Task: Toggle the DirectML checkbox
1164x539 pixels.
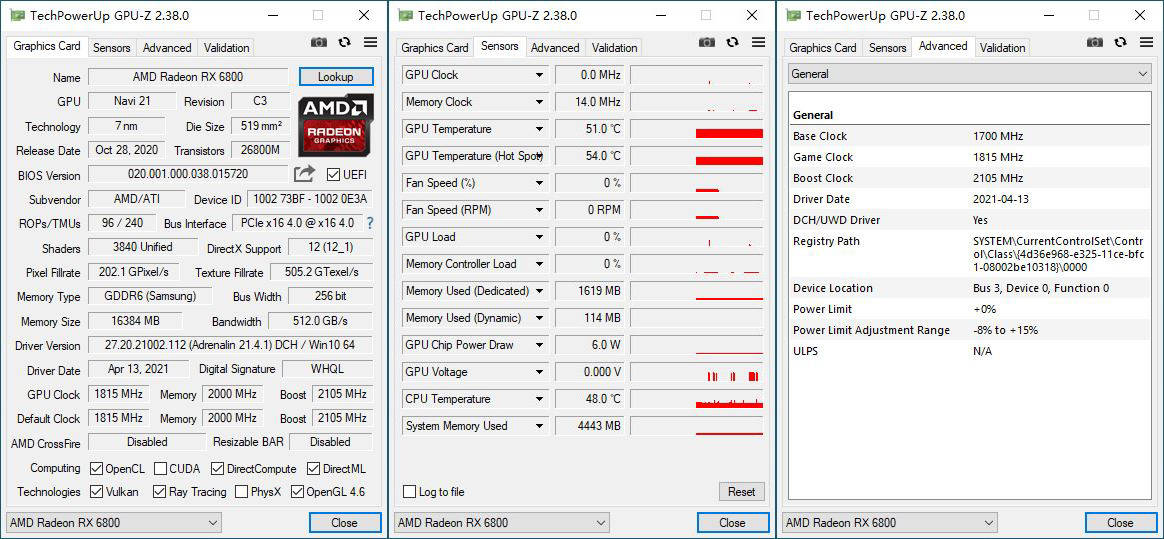Action: (x=313, y=468)
